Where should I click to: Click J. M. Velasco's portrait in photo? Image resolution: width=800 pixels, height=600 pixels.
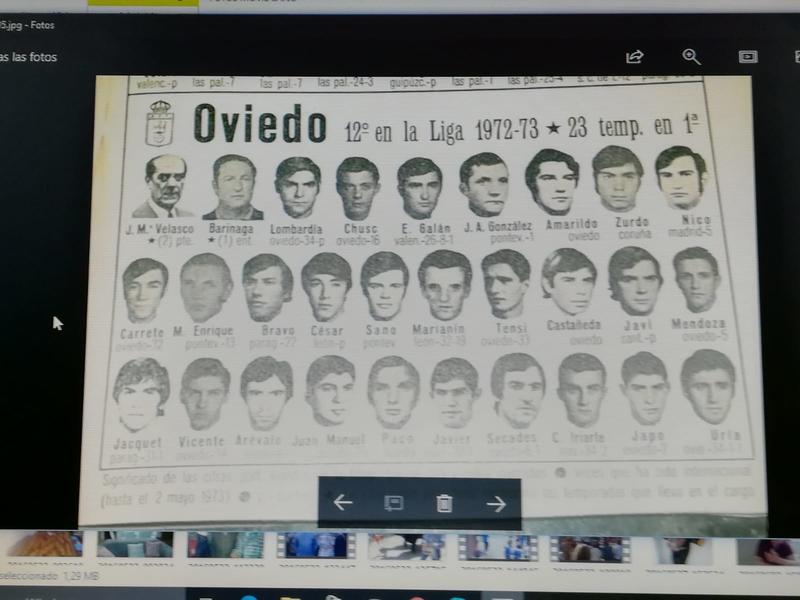coord(165,185)
